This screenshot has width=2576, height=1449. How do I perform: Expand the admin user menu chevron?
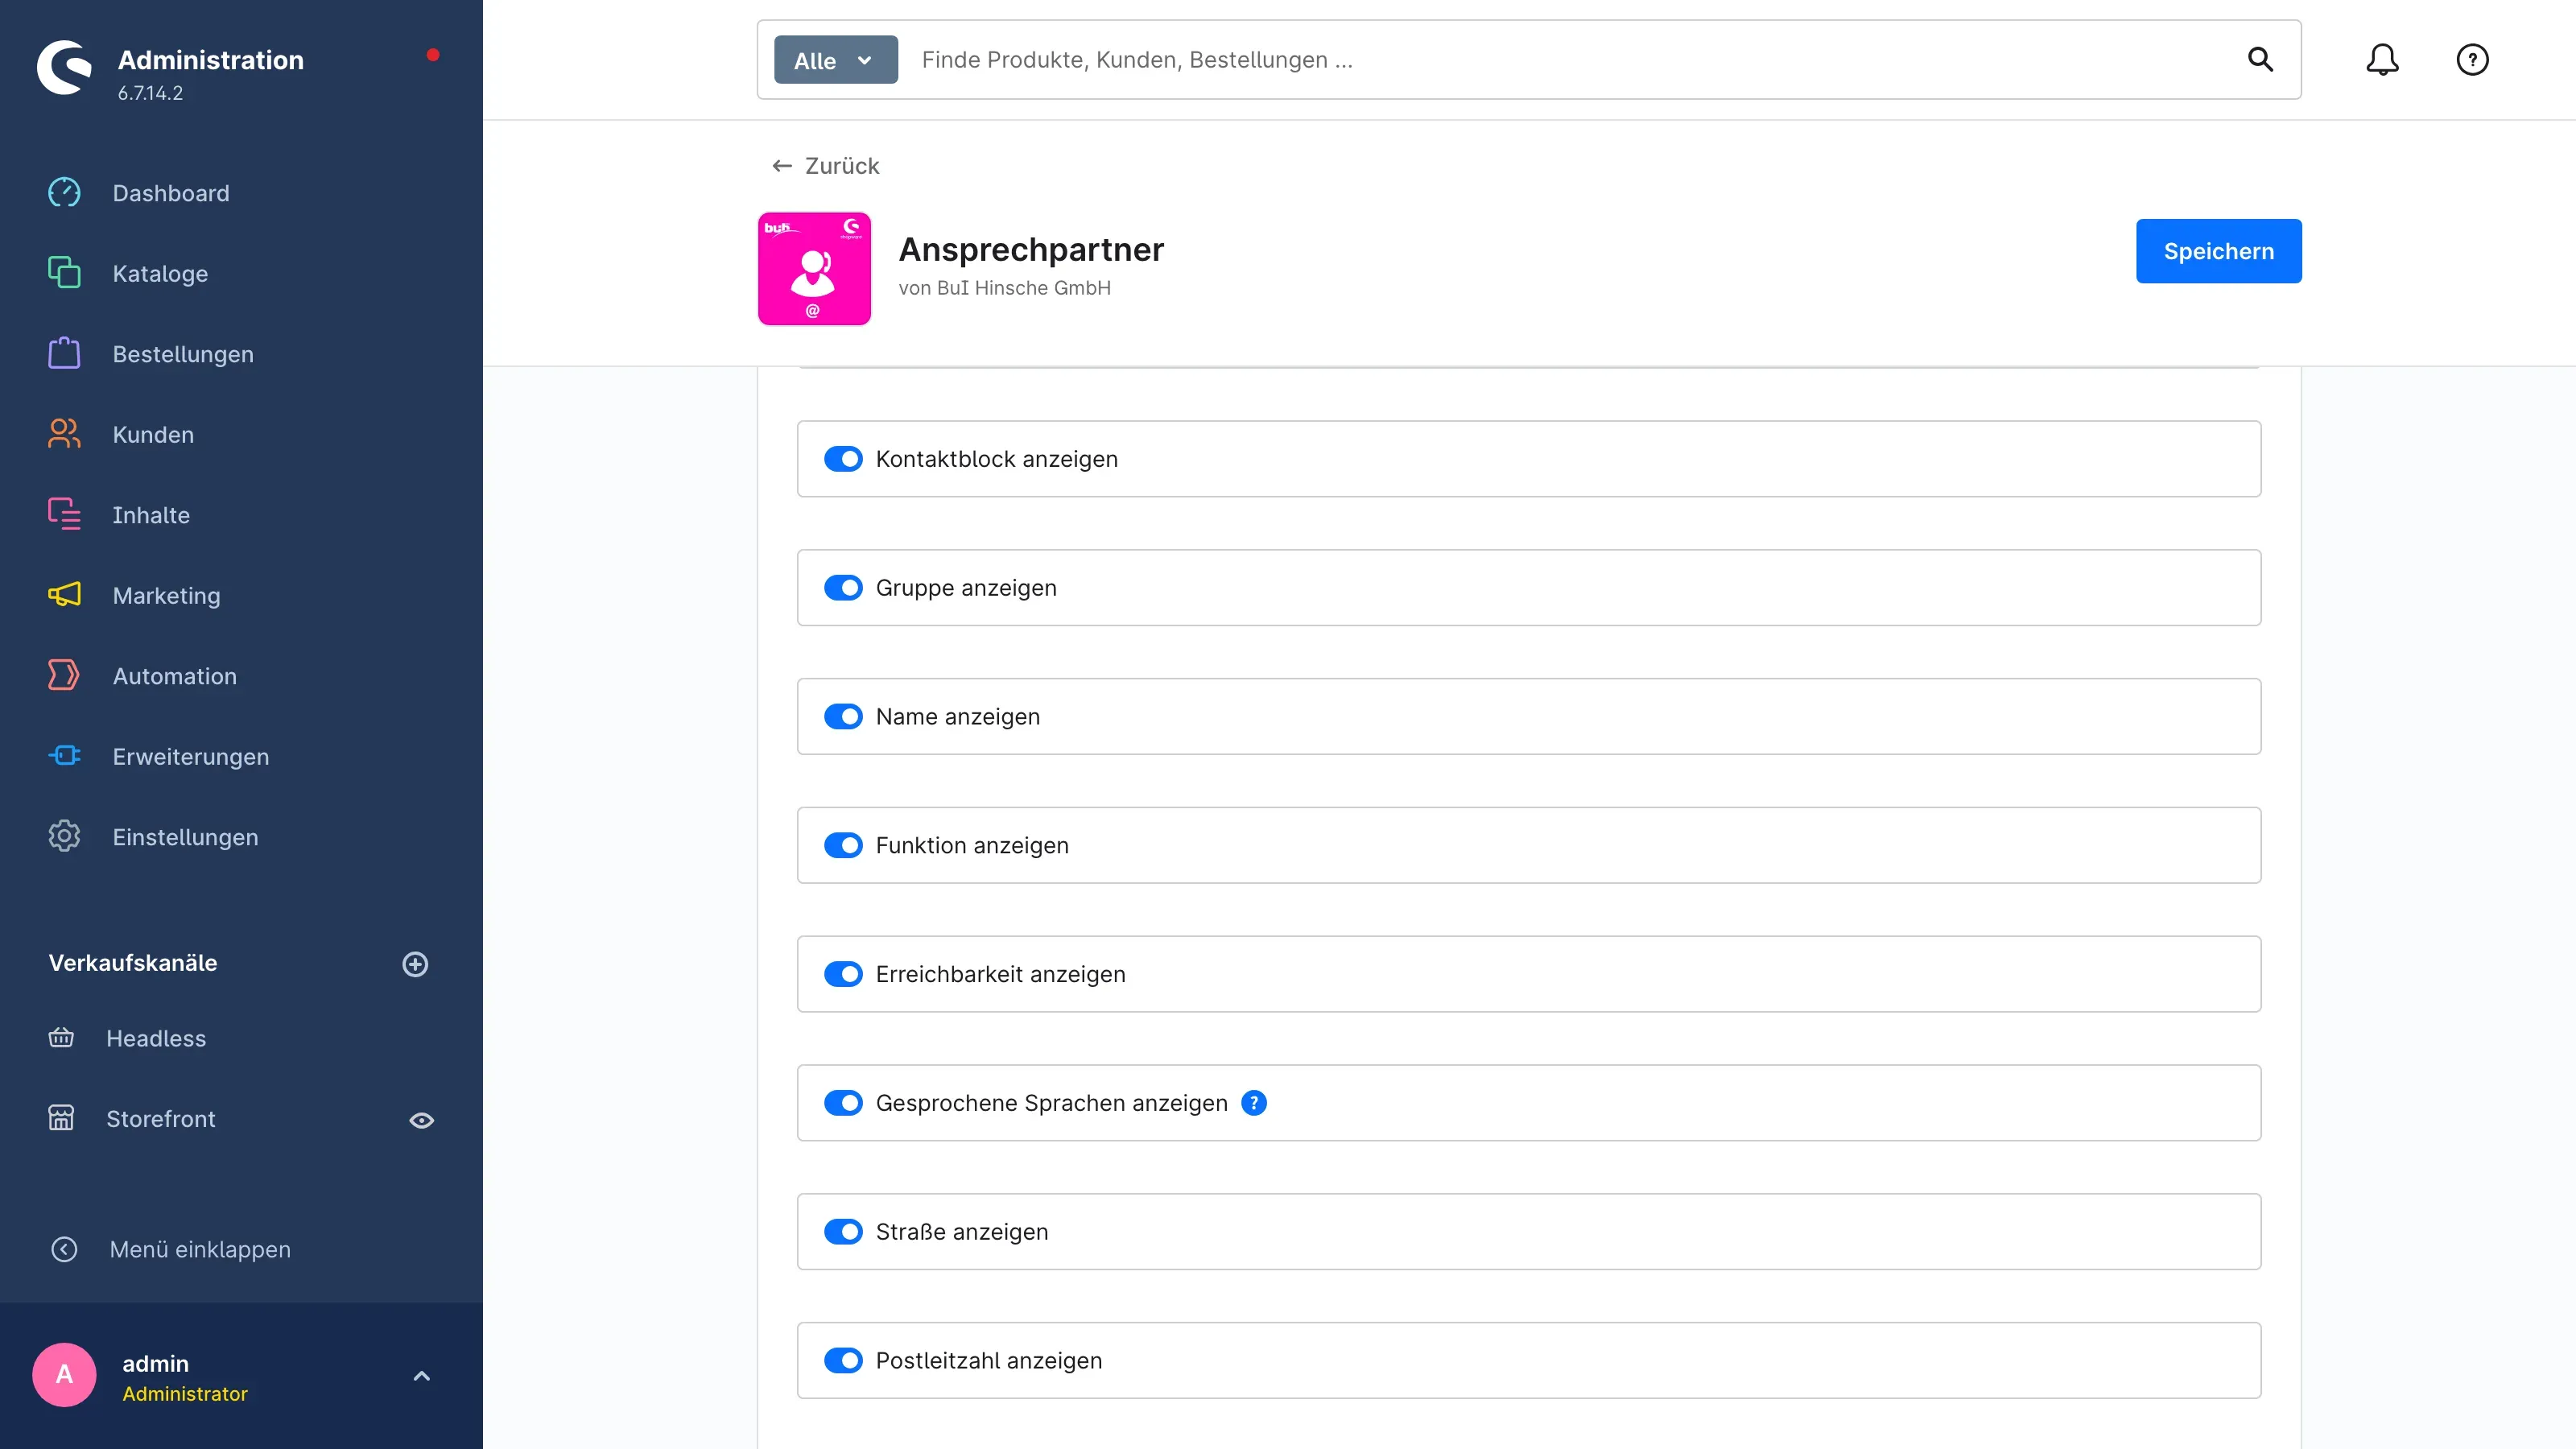coord(421,1376)
